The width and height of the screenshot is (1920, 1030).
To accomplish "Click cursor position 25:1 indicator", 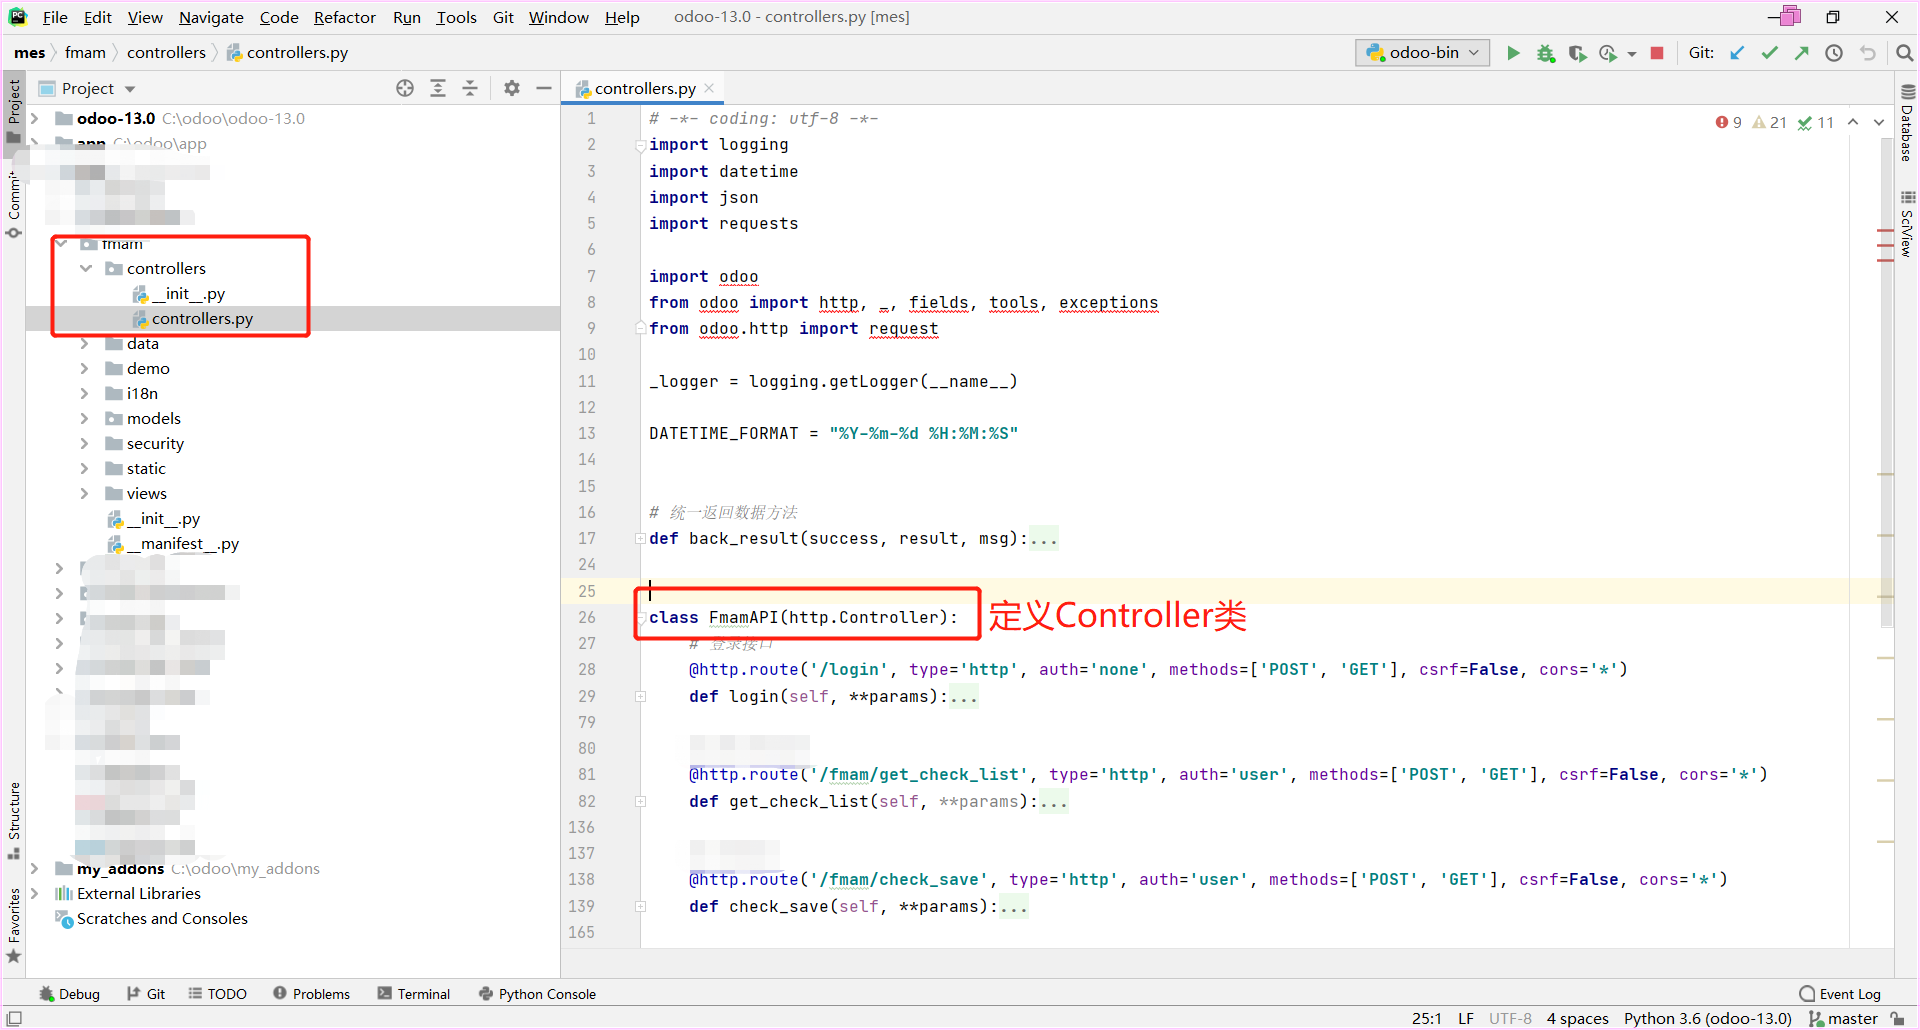I will pyautogui.click(x=1427, y=1018).
